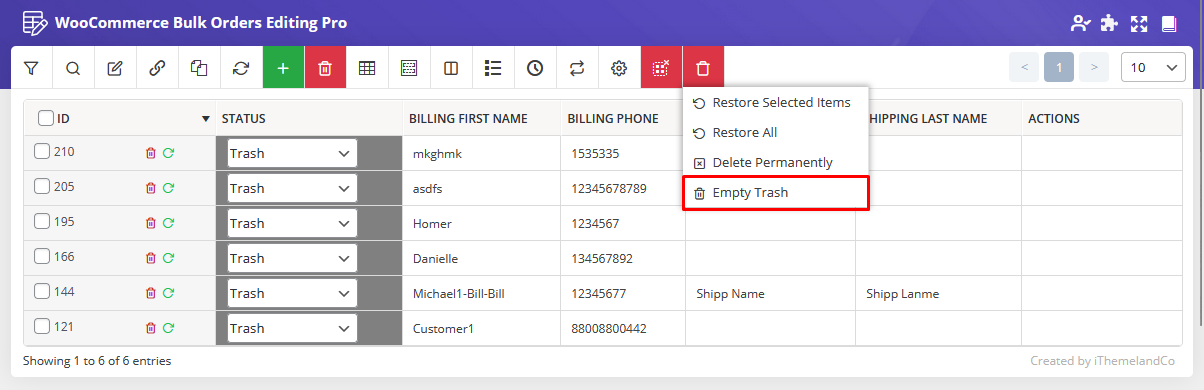
Task: Choose Empty Trash from menu
Action: (x=775, y=193)
